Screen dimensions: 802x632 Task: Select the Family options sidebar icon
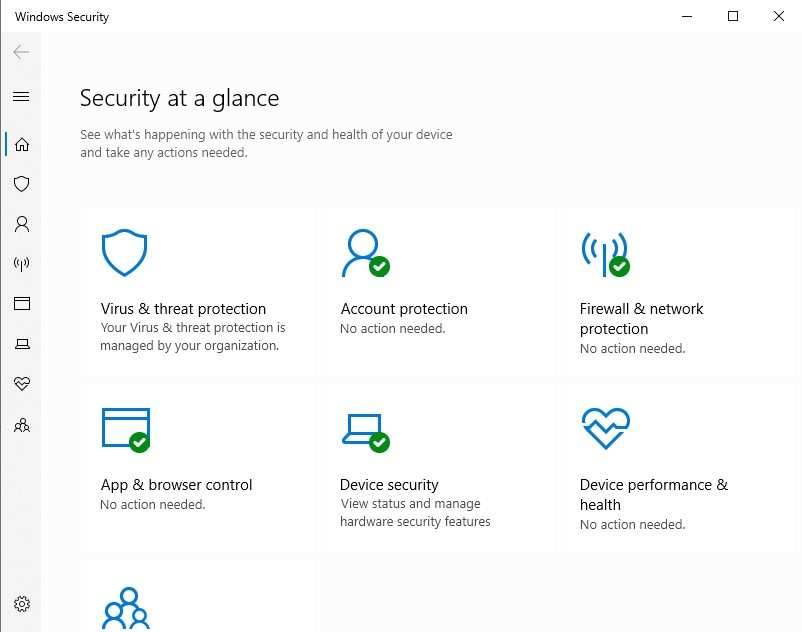click(x=21, y=425)
